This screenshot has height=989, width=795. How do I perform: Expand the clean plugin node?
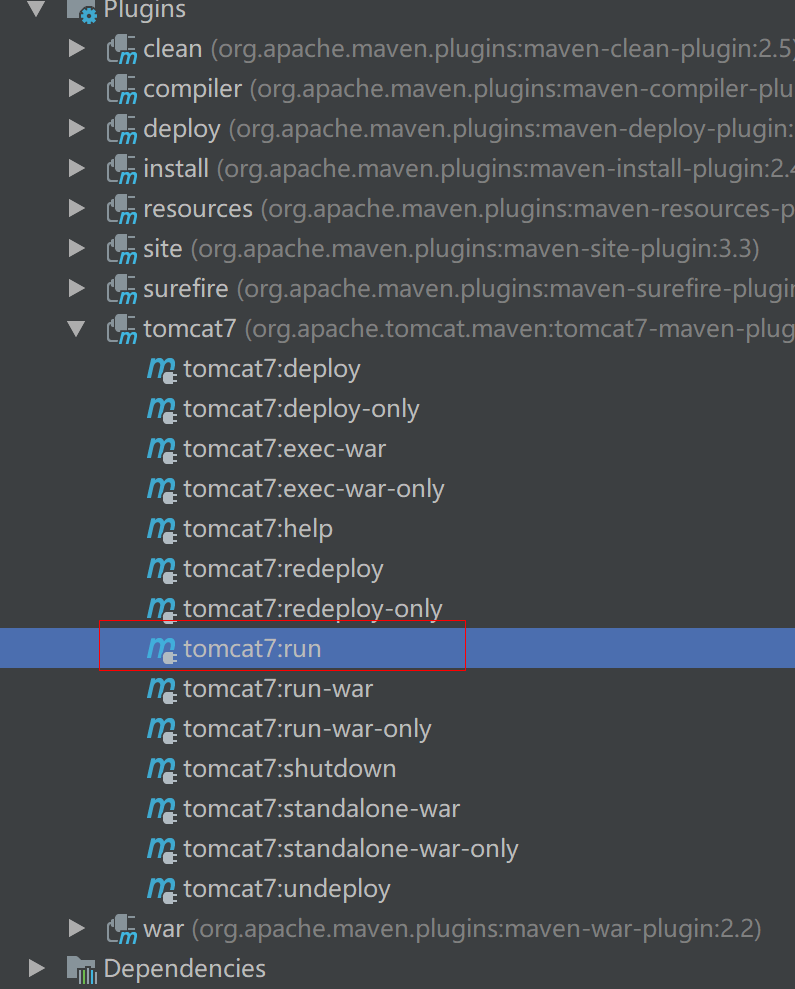coord(77,49)
